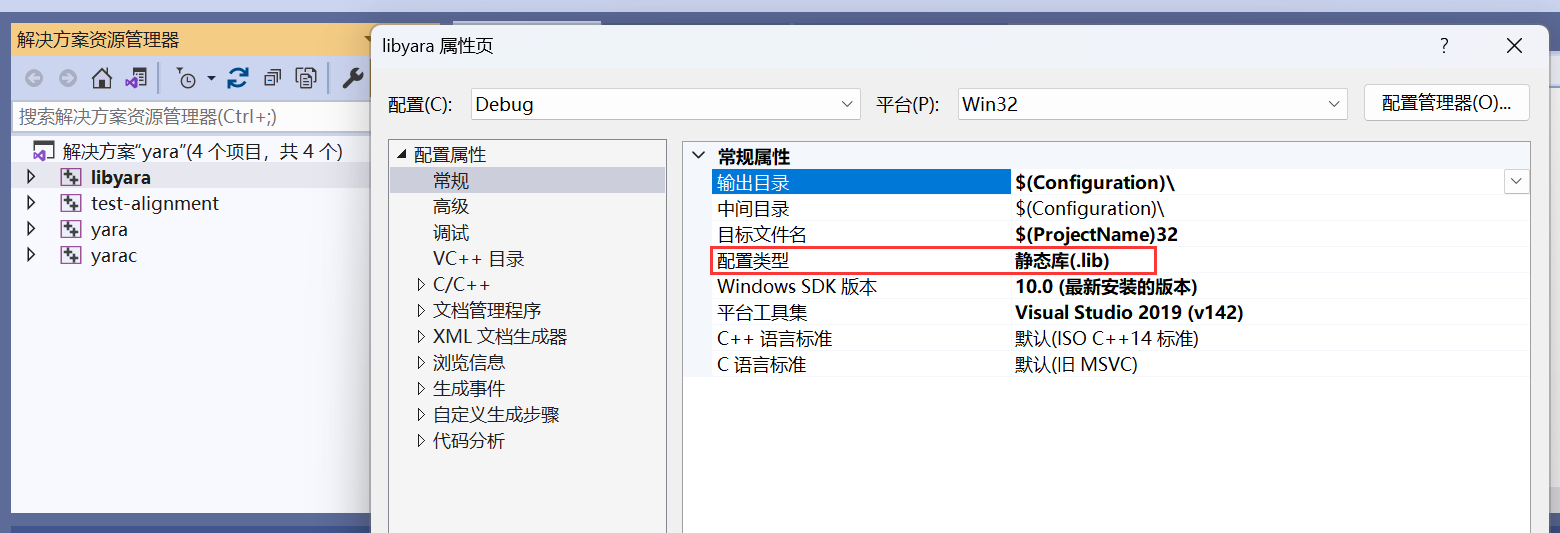Open the 输出目录 value dropdown arrow
Viewport: 1560px width, 533px height.
[x=1517, y=181]
